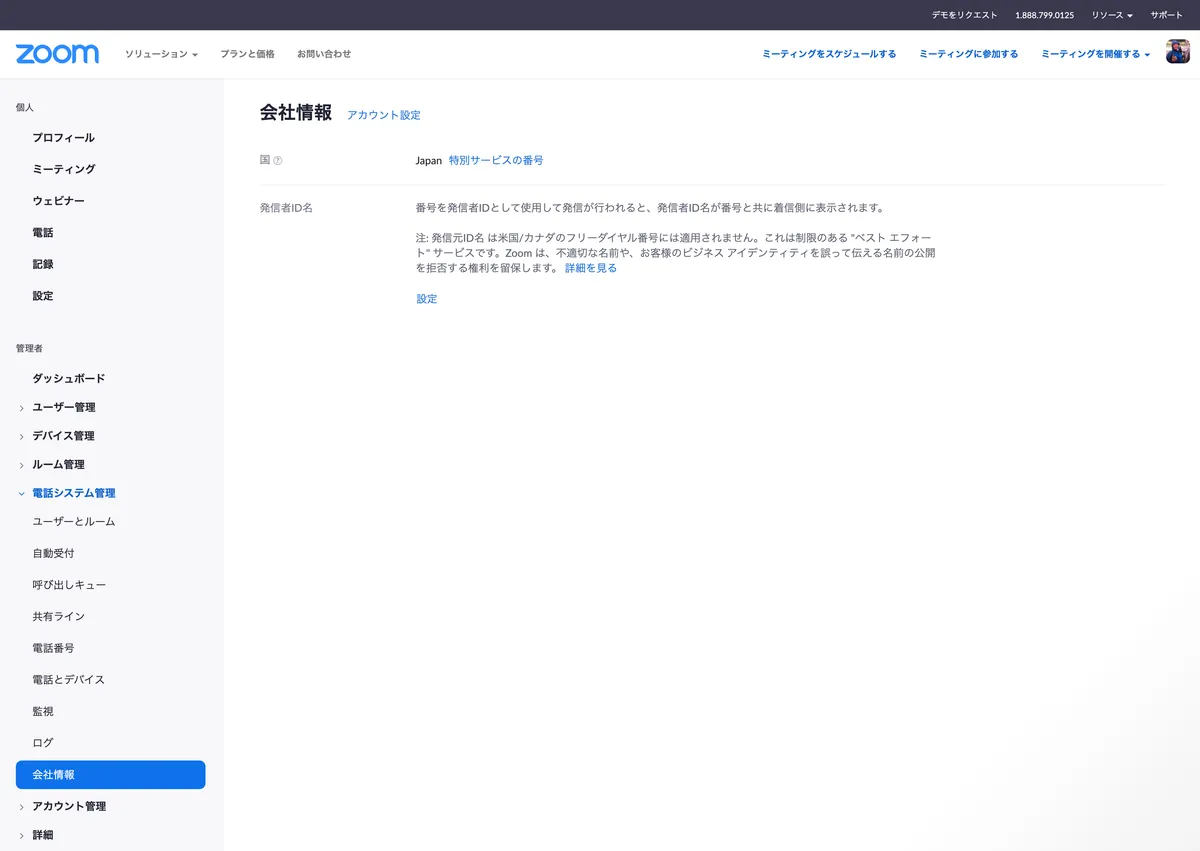The width and height of the screenshot is (1200, 851).
Task: Select 会社情報 in sidebar
Action: 110,775
